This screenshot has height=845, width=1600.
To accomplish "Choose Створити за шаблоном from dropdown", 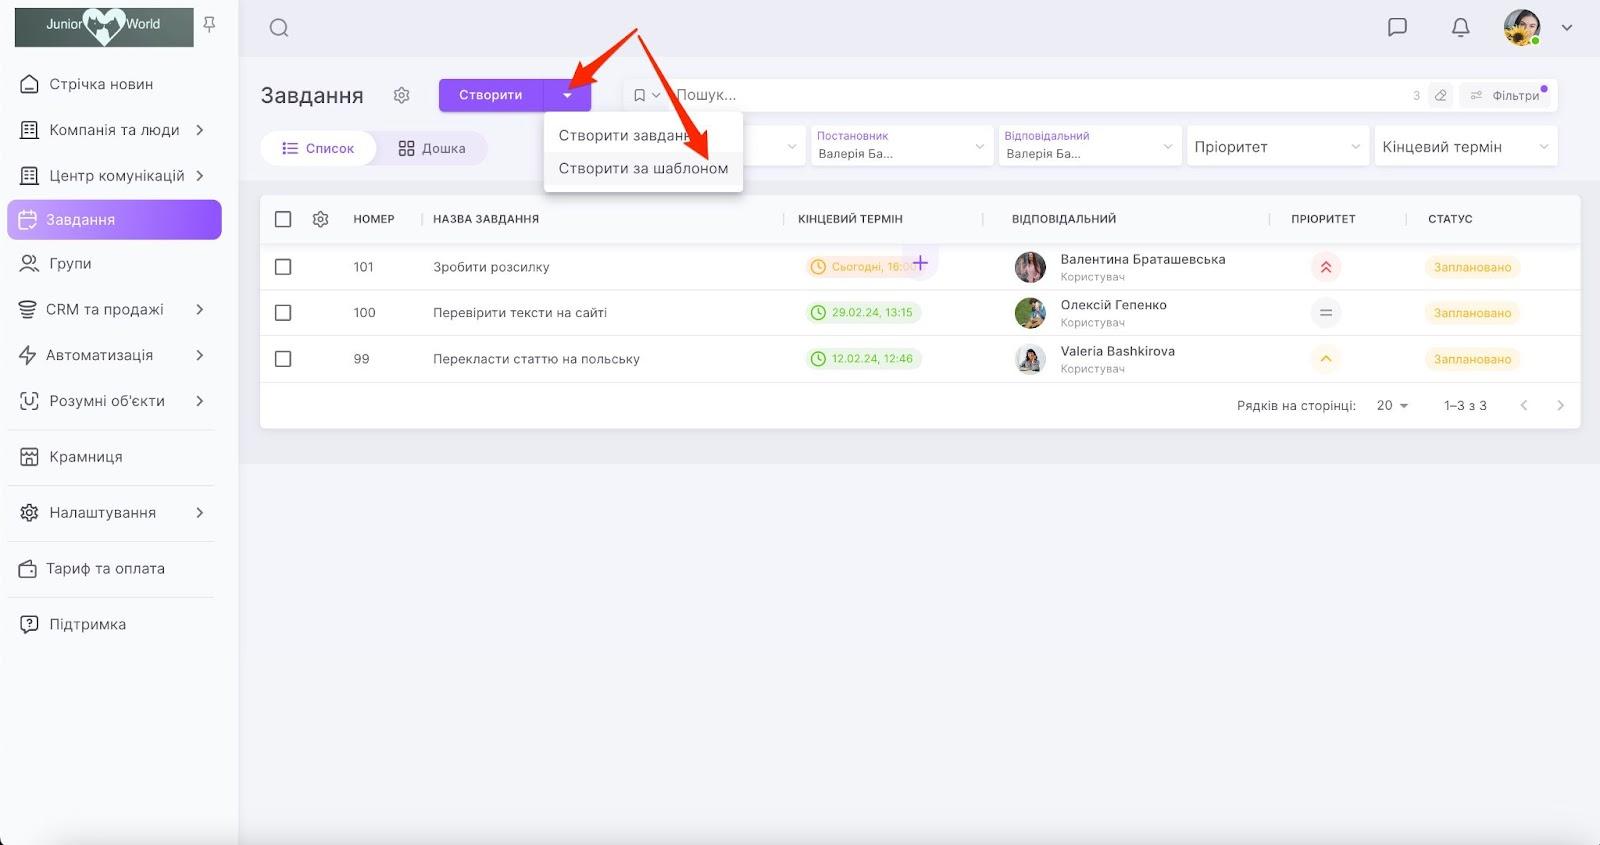I will tap(643, 168).
